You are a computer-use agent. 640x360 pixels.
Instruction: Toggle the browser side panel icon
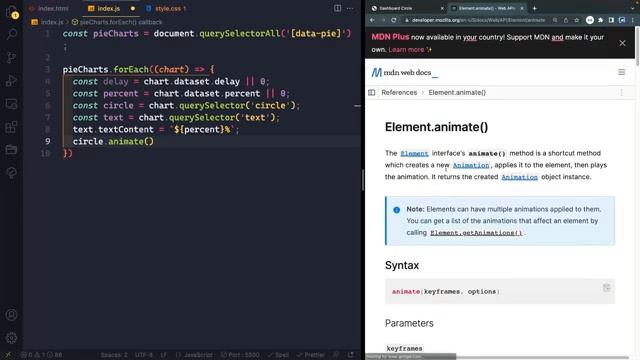point(611,20)
